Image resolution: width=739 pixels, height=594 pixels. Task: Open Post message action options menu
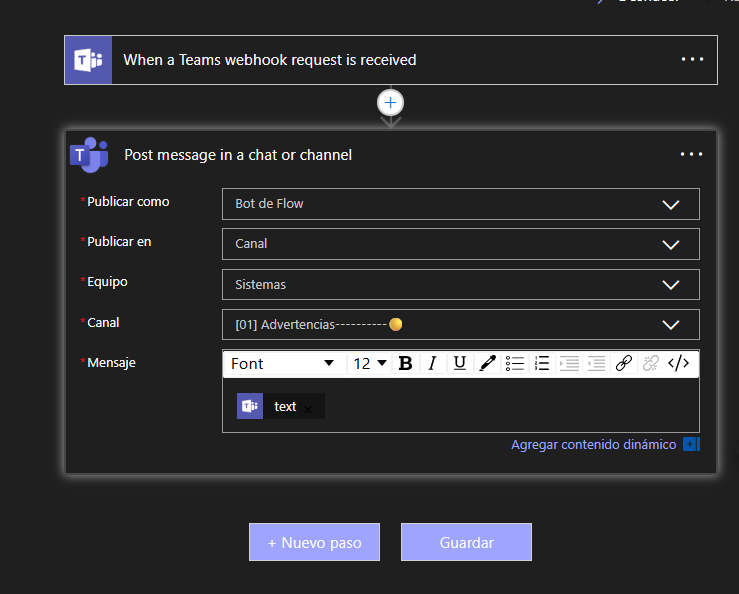(691, 155)
